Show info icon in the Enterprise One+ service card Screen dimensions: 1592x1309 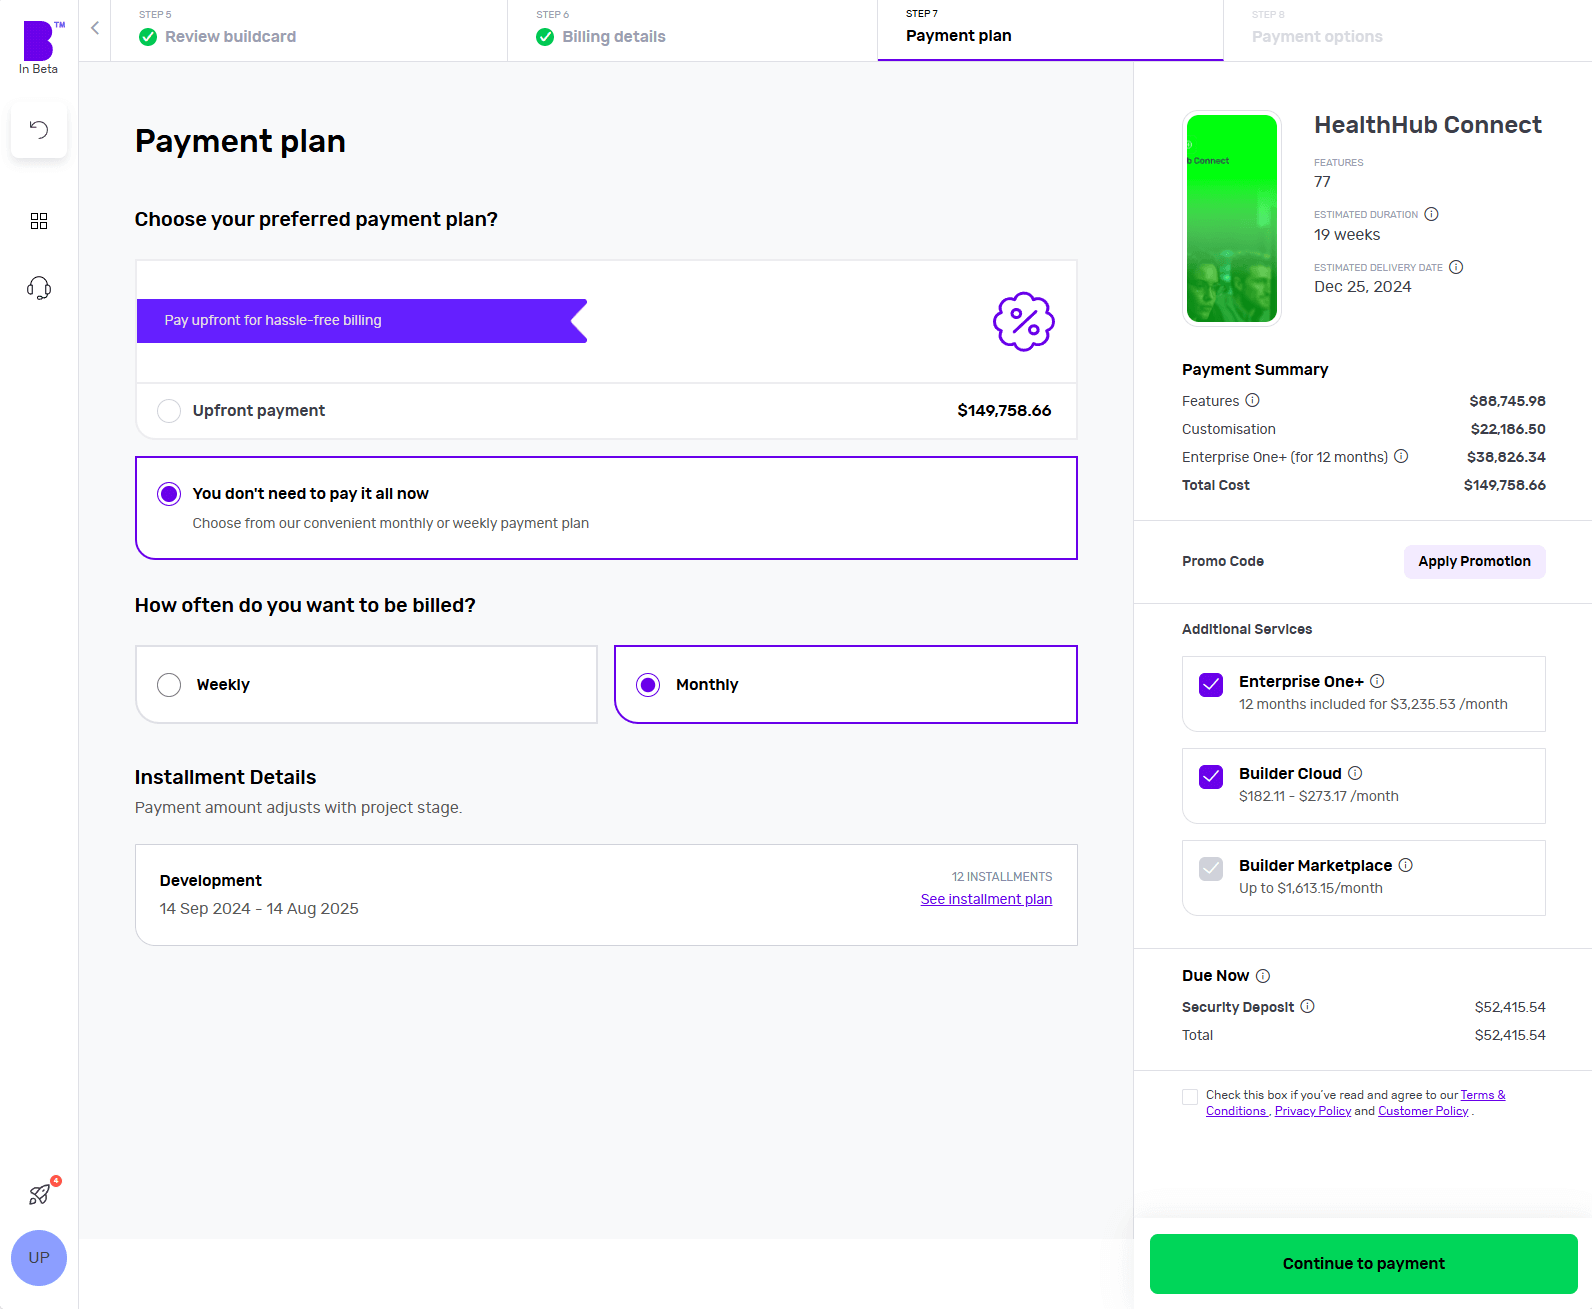1377,681
